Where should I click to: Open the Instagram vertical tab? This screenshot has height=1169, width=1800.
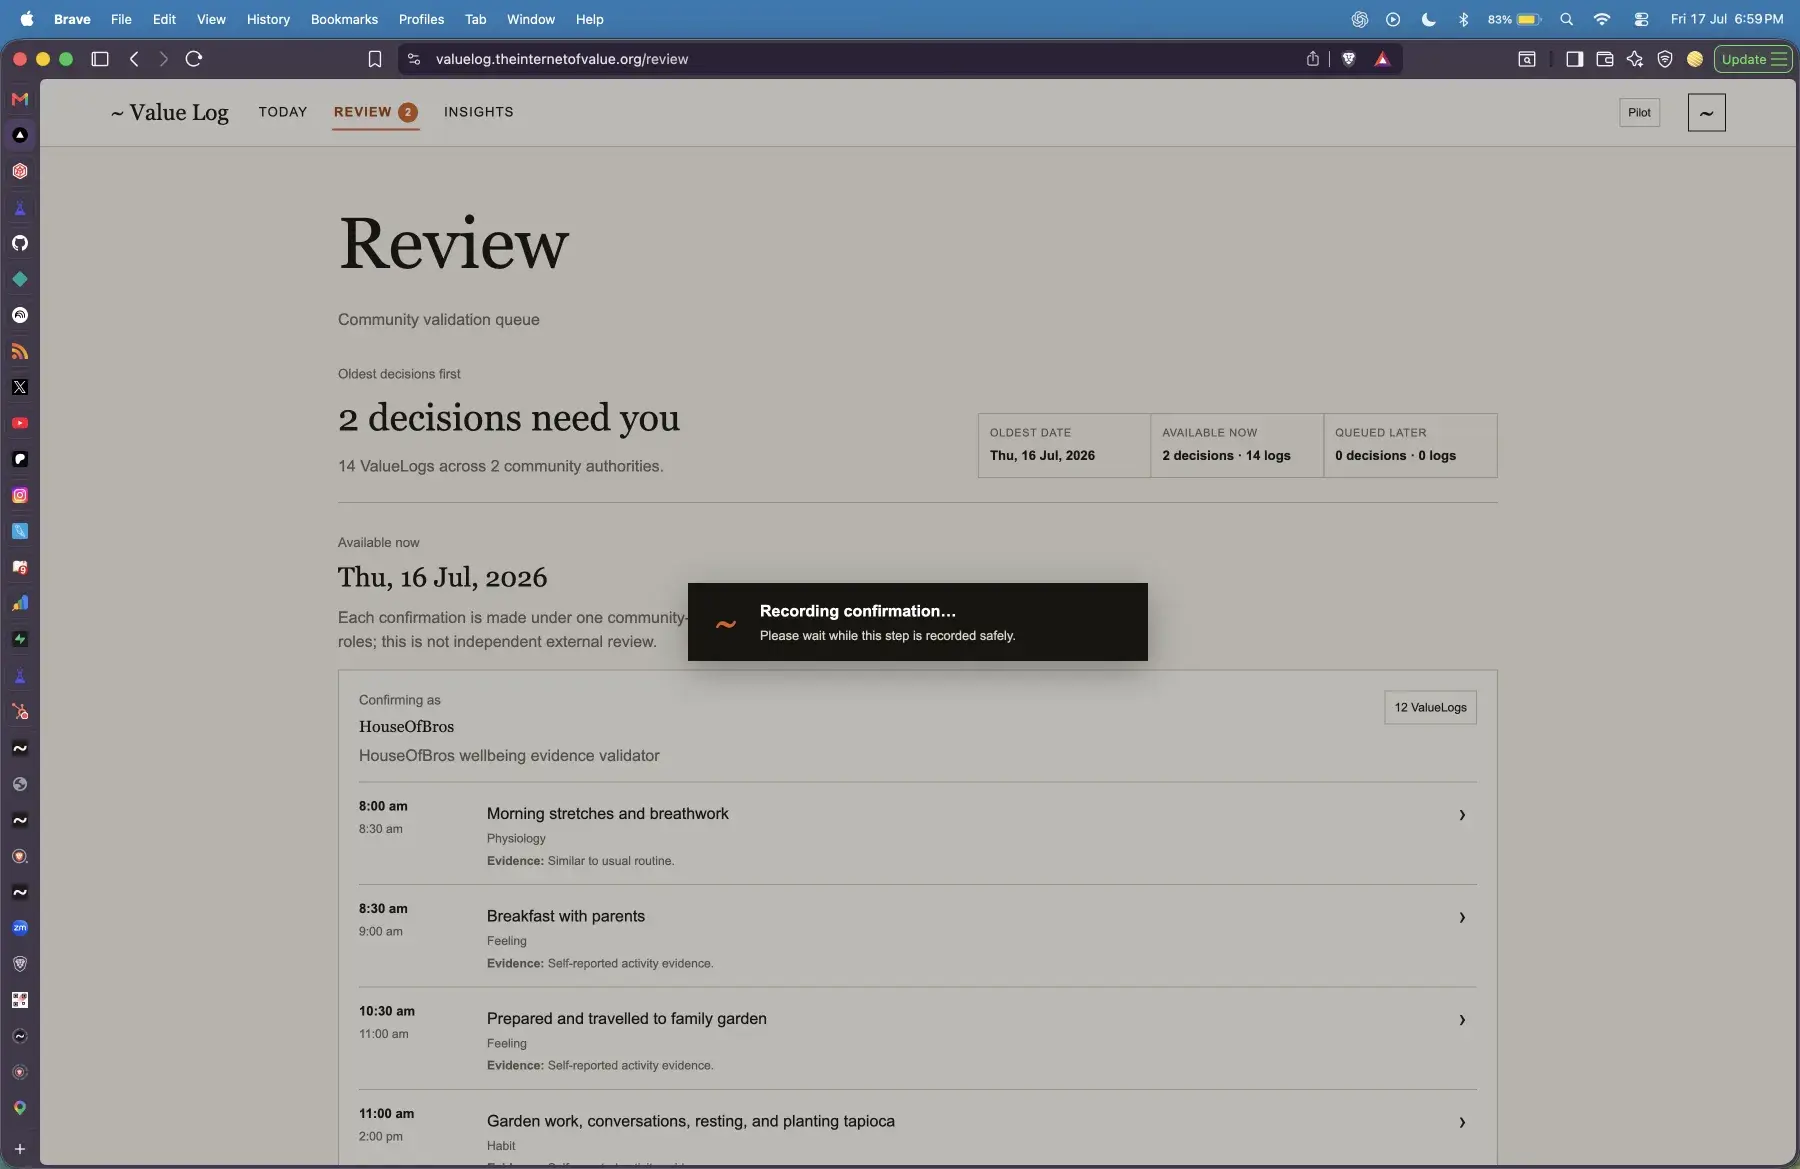20,495
